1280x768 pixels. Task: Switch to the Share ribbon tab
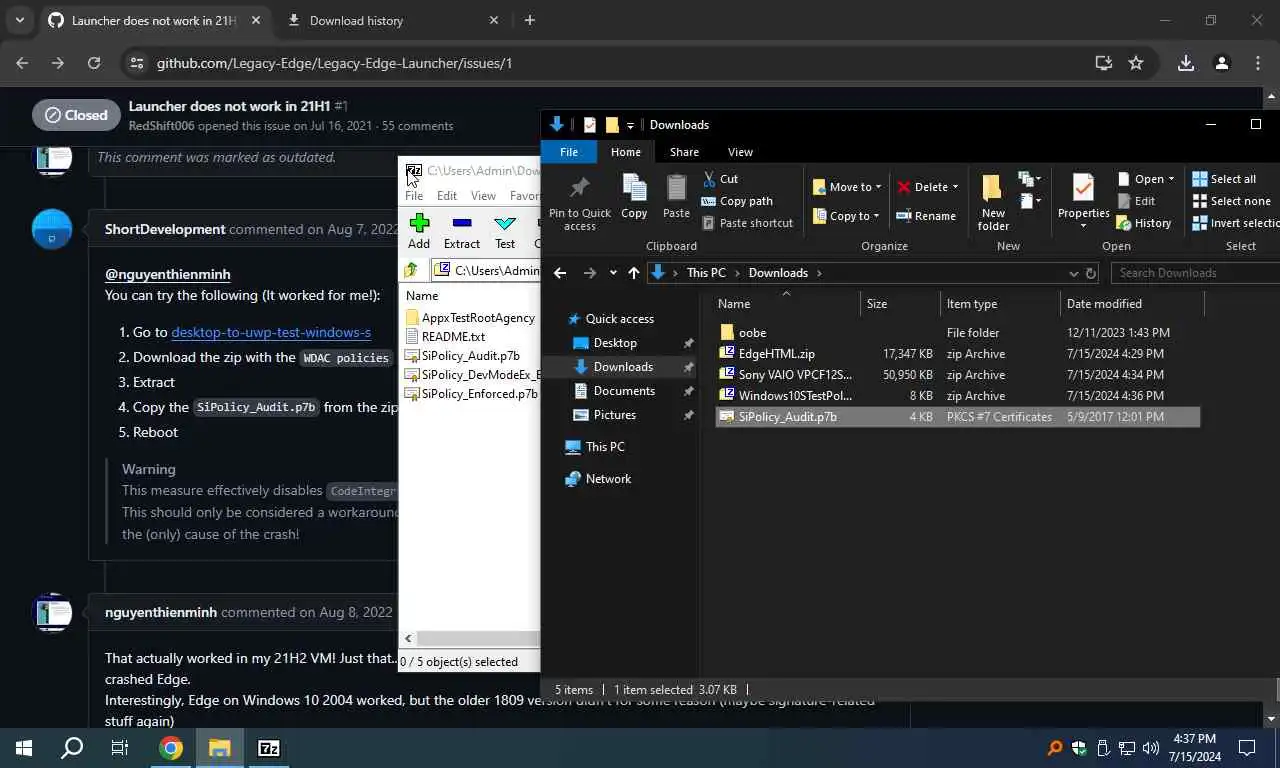tap(684, 152)
